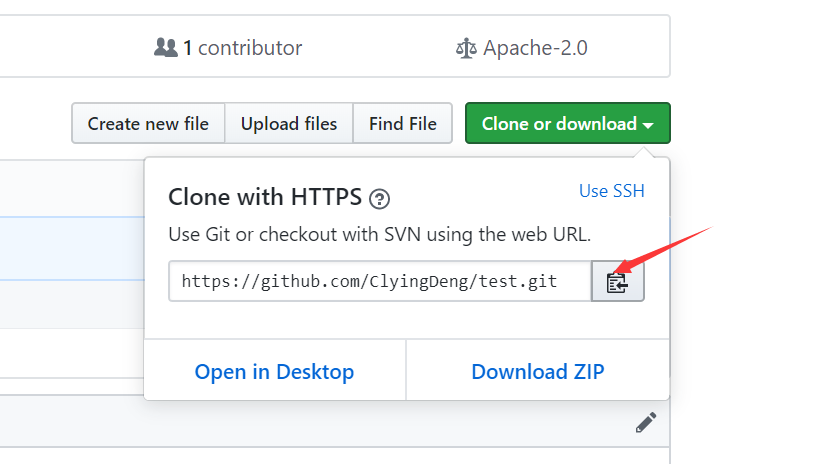Screen dimensions: 813x464
Task: Copy the clone URL to clipboard
Action: tap(617, 282)
